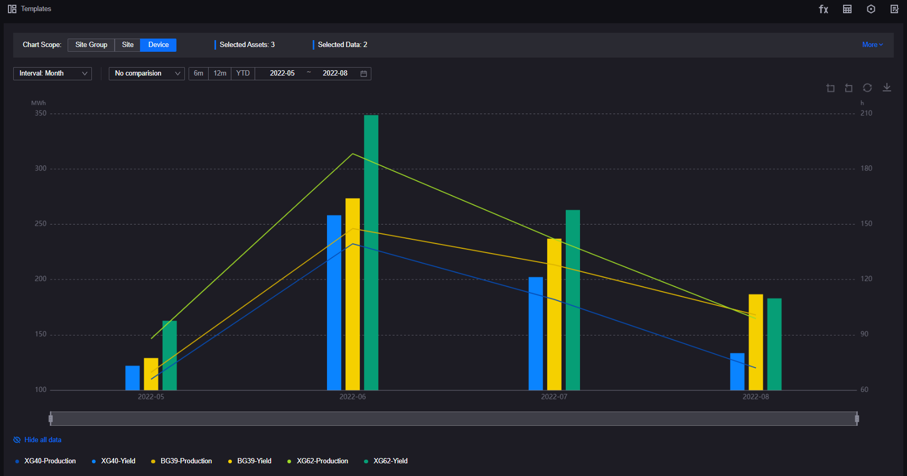Switch chart scope to Site Group
This screenshot has width=907, height=476.
coord(91,45)
